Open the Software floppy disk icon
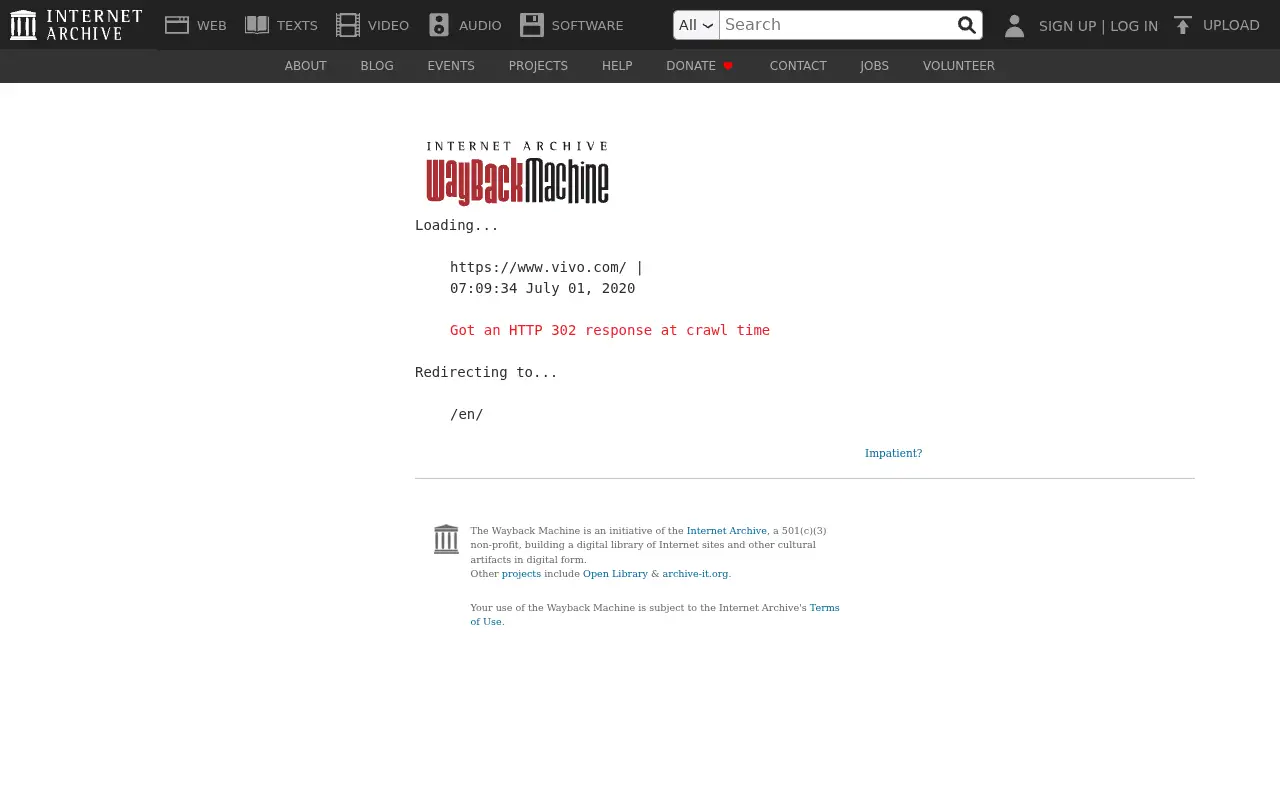This screenshot has height=800, width=1280. tap(531, 25)
